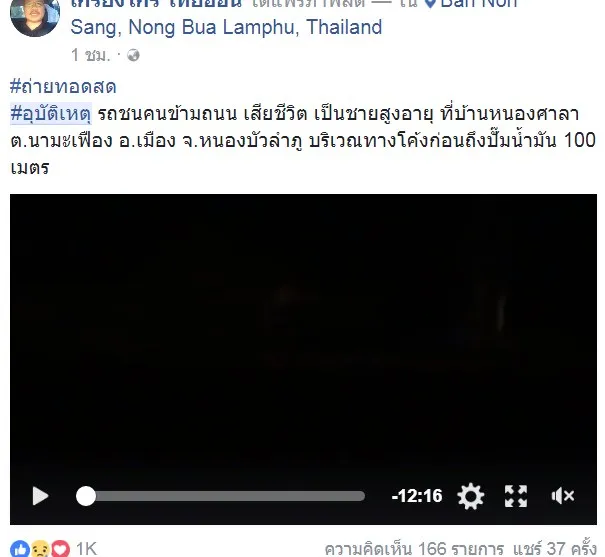605x557 pixels.
Task: Click the love heart reaction icon
Action: (61, 549)
